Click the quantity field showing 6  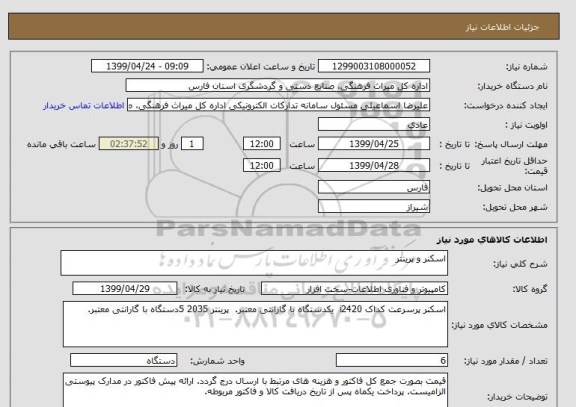click(392, 360)
